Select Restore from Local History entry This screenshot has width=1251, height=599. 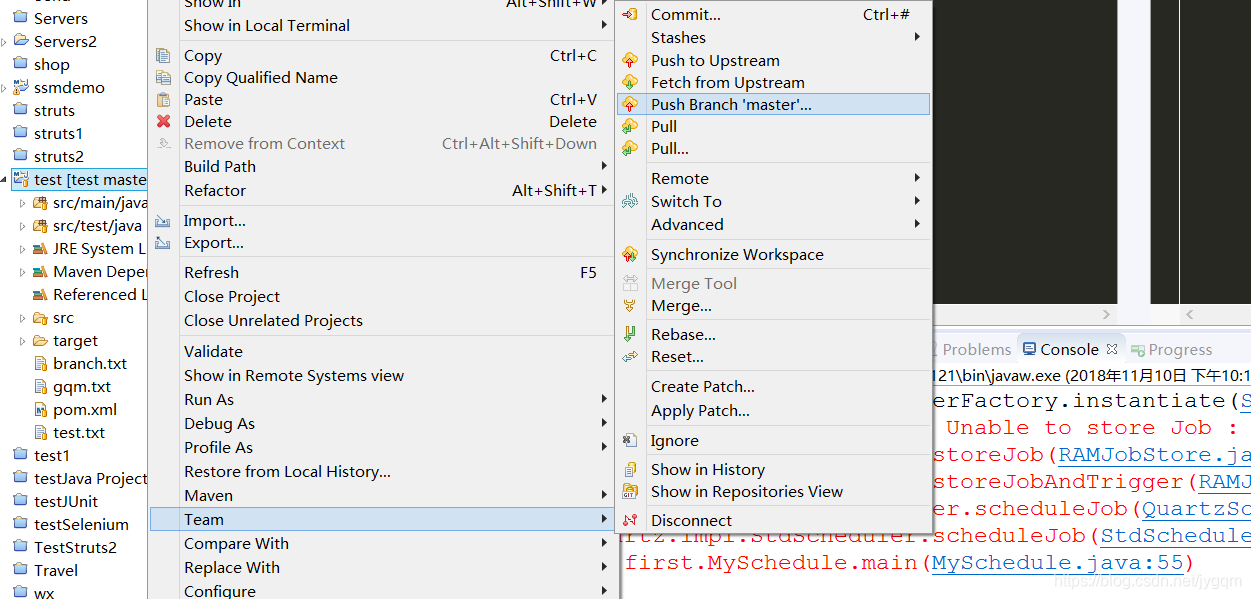click(381, 471)
